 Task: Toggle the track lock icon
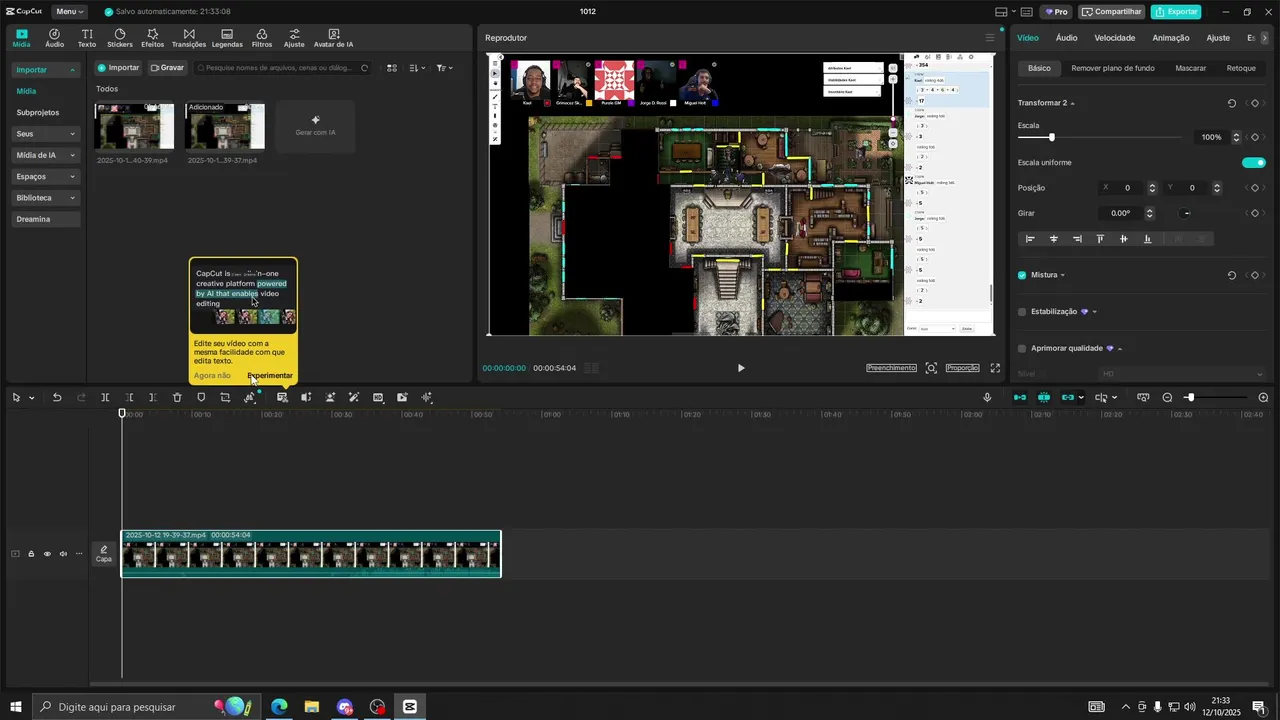31,554
